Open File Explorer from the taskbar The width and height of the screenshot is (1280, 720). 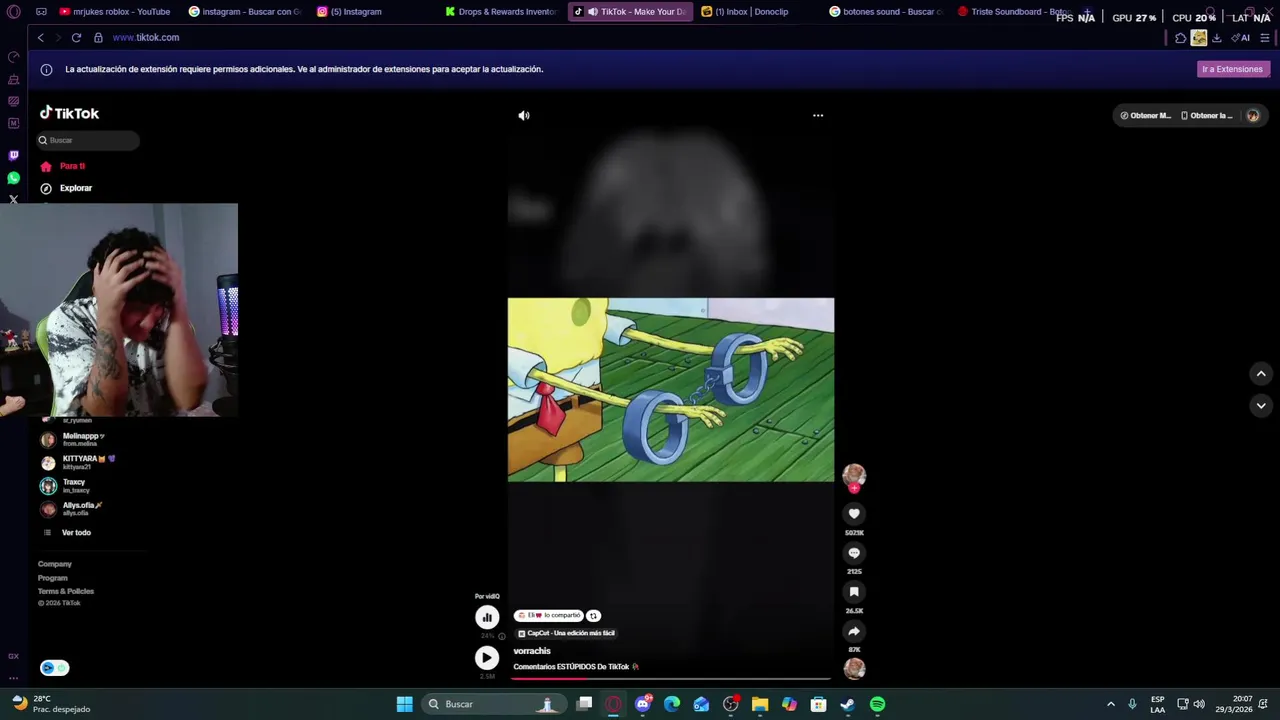click(760, 704)
